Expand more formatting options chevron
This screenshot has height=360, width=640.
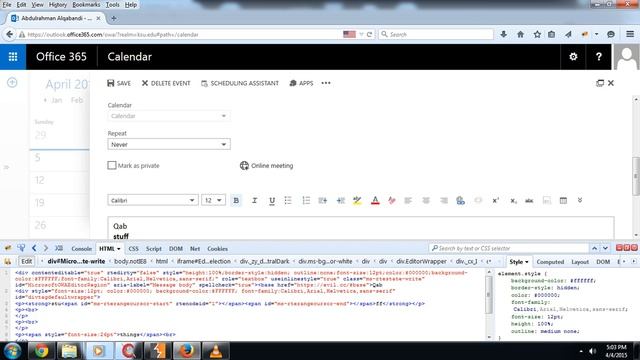[580, 200]
